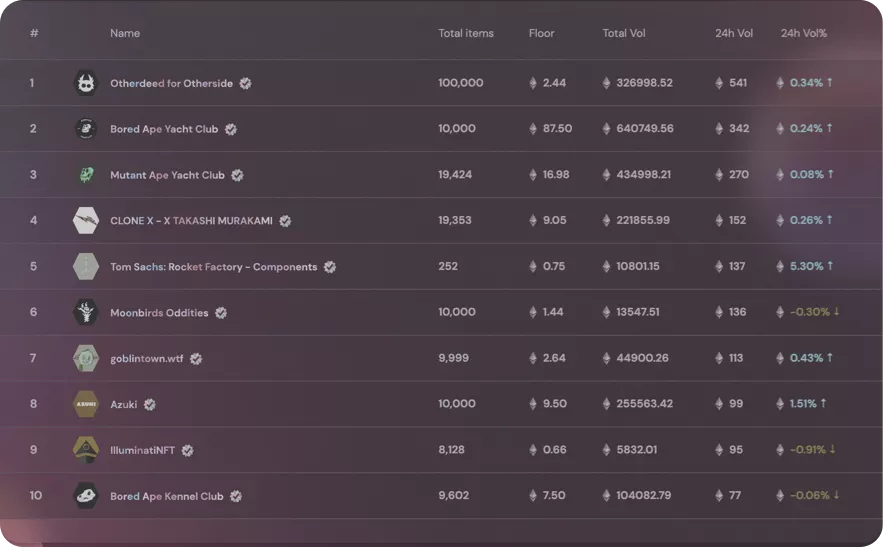Click the Name column header
The height and width of the screenshot is (547, 883).
point(125,33)
